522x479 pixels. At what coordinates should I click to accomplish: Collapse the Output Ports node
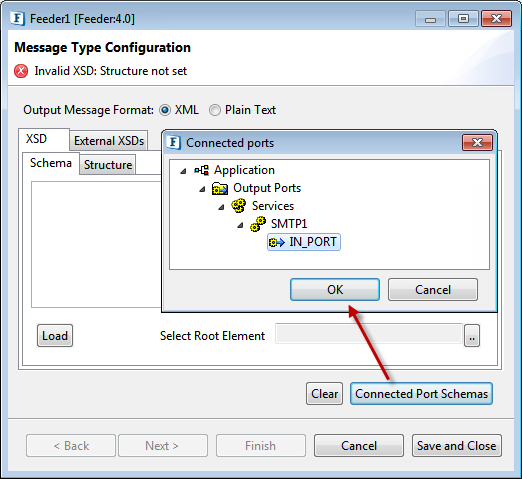[x=202, y=189]
